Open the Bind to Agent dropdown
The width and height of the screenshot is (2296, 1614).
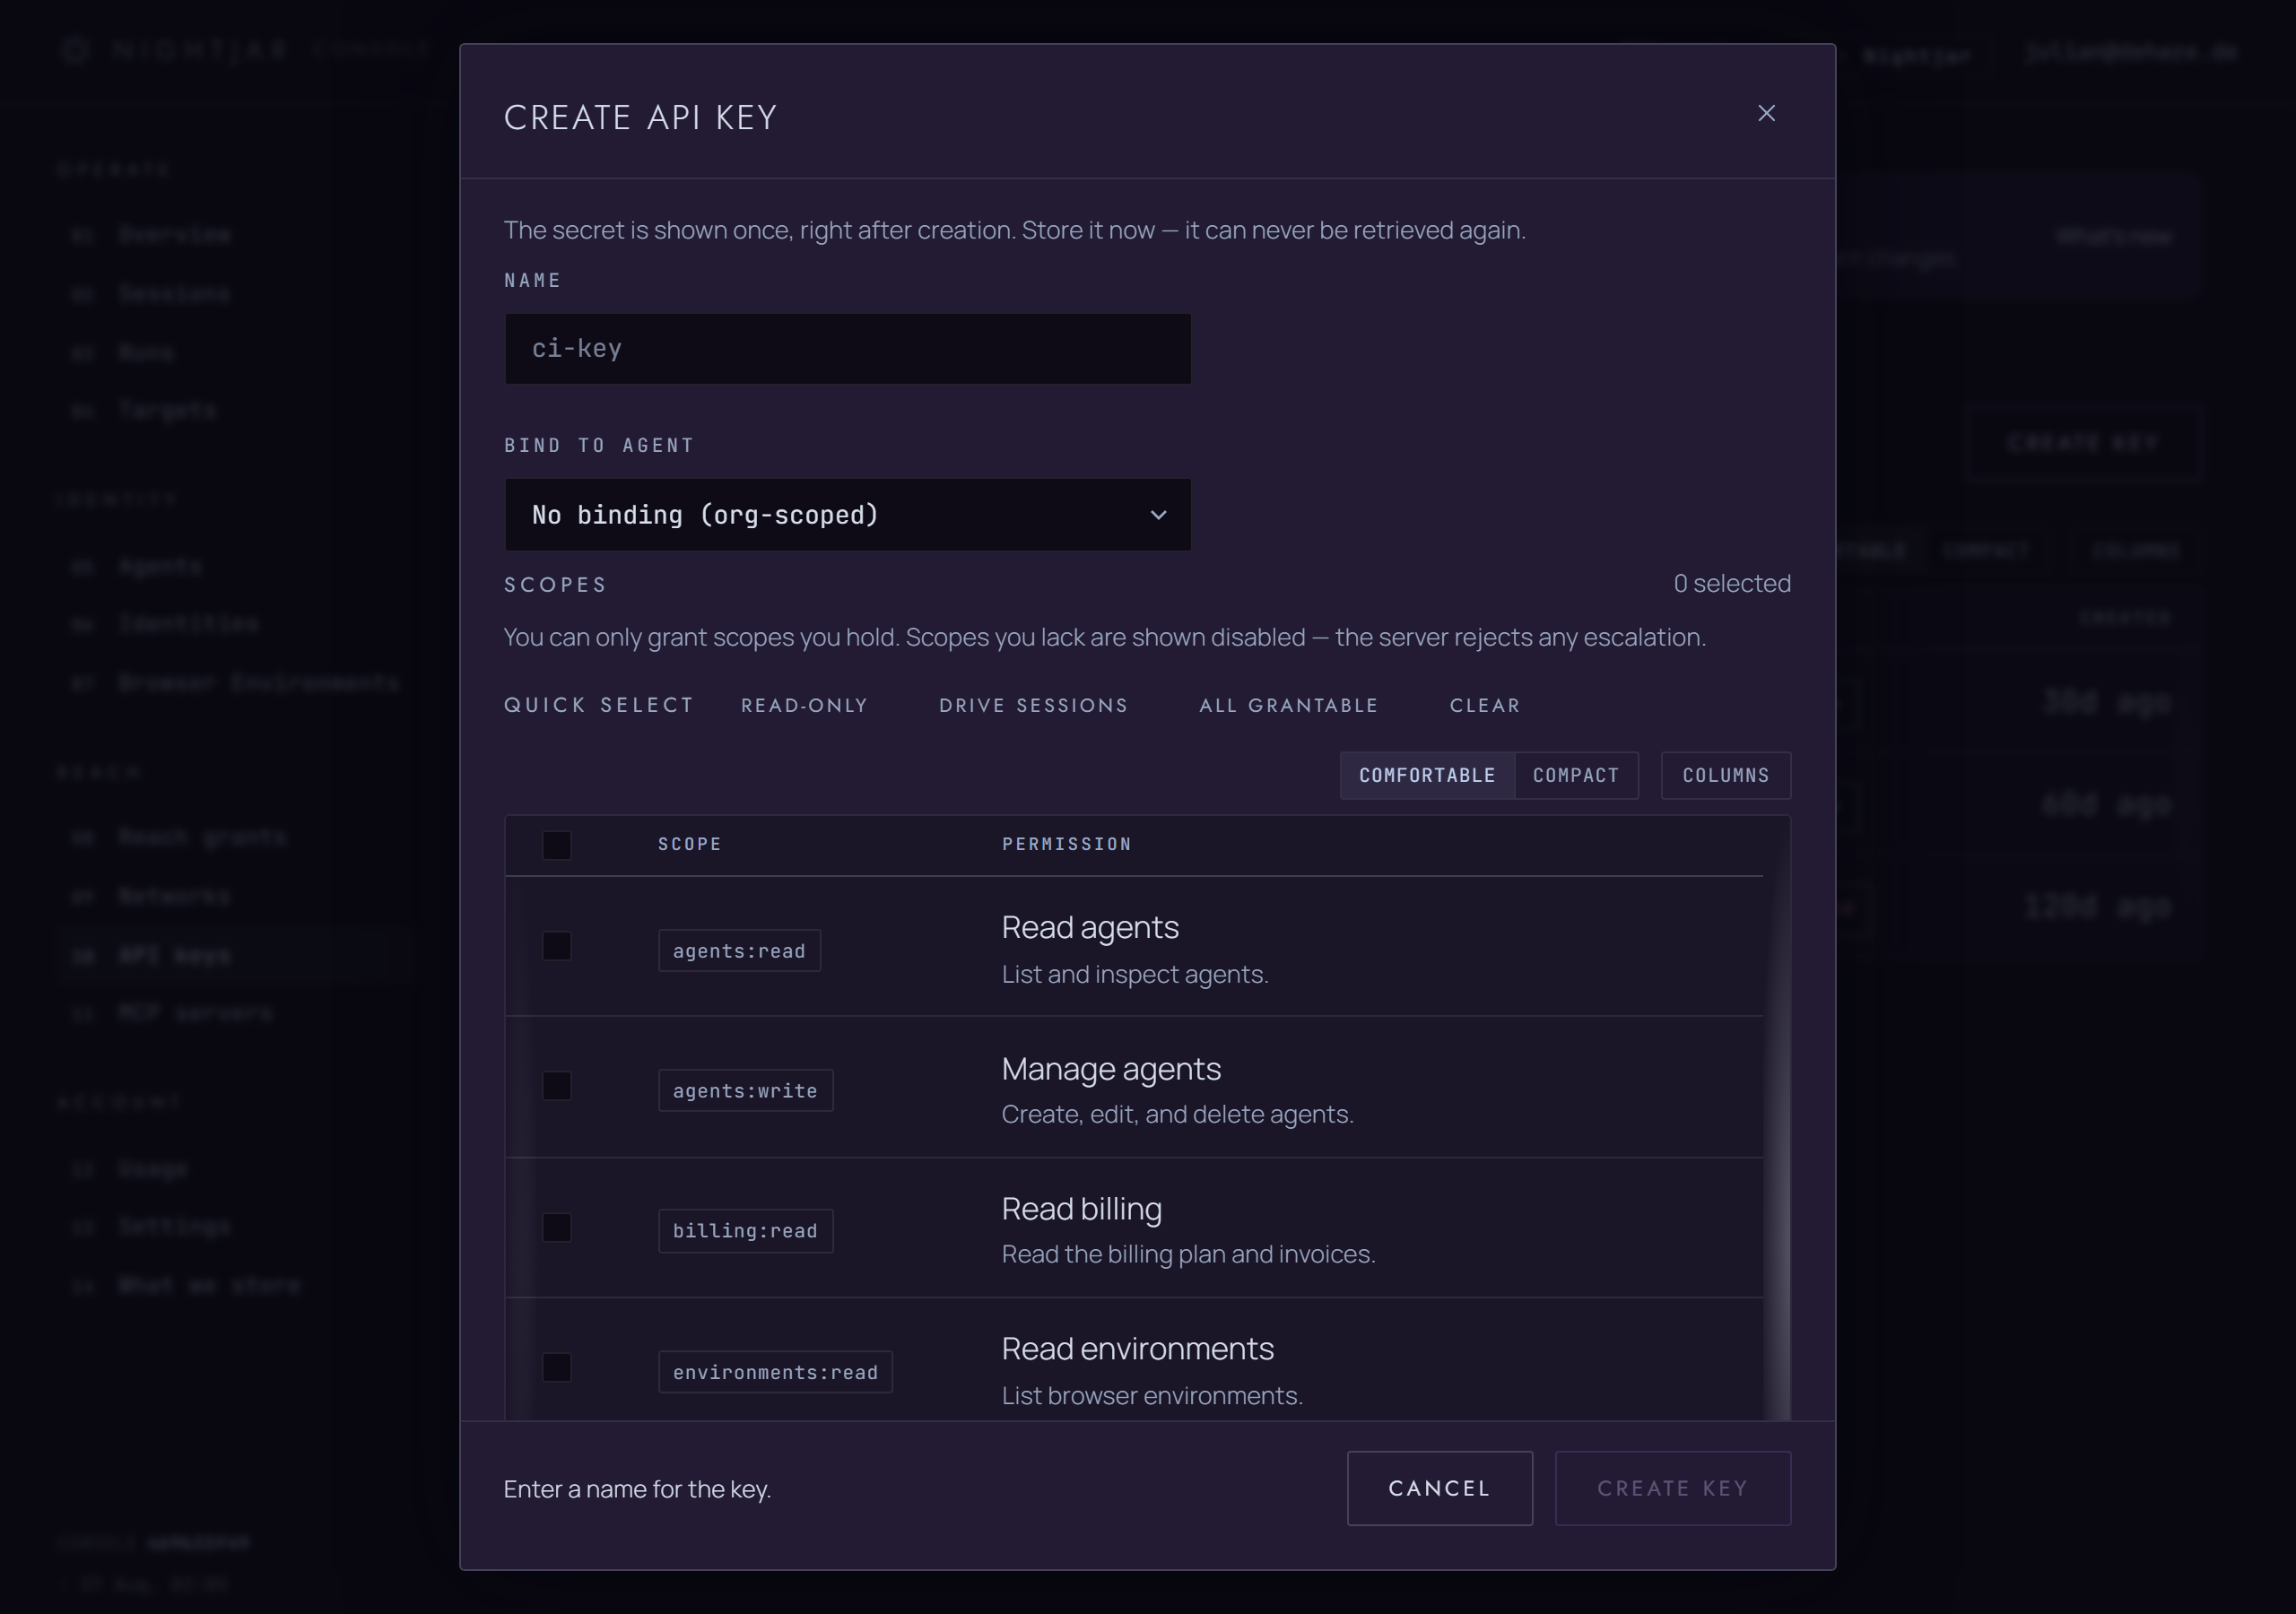tap(847, 515)
